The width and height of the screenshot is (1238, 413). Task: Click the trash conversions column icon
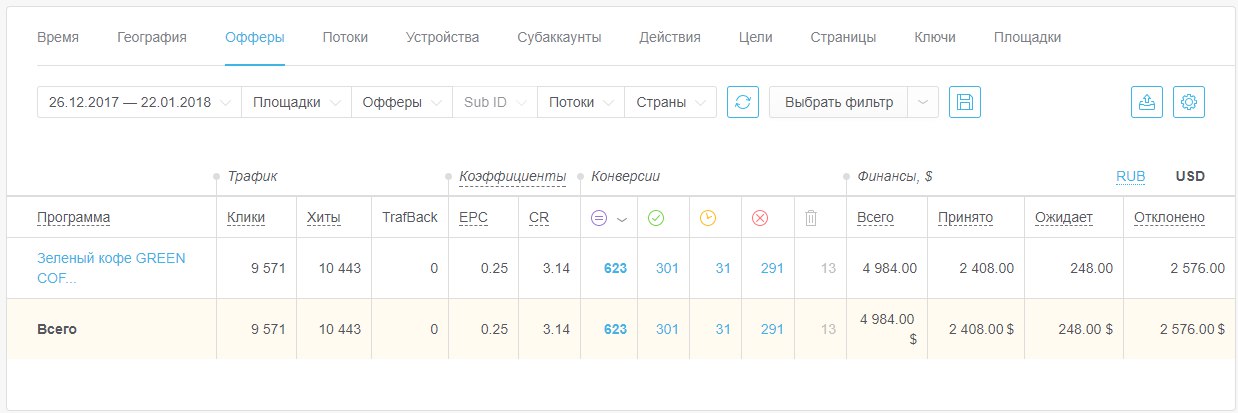click(811, 218)
